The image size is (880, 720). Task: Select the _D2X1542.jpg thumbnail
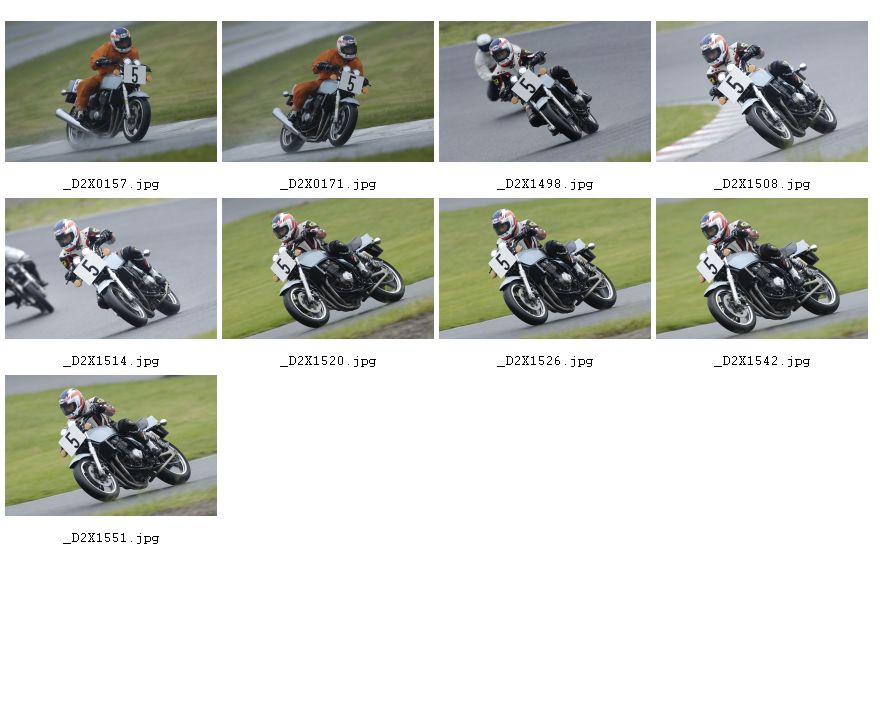tap(762, 268)
